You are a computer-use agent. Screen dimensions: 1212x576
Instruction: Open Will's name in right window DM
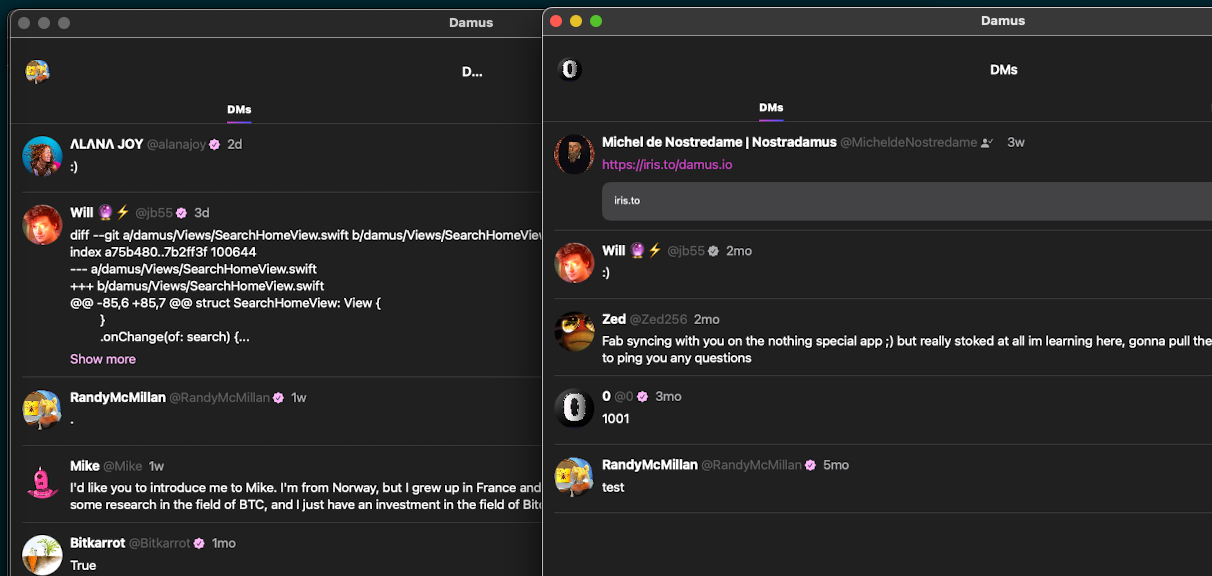coord(614,251)
